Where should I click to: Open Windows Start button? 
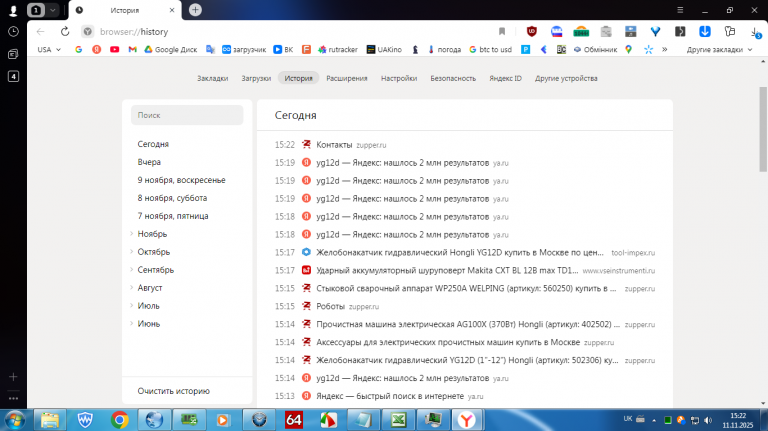[15, 420]
